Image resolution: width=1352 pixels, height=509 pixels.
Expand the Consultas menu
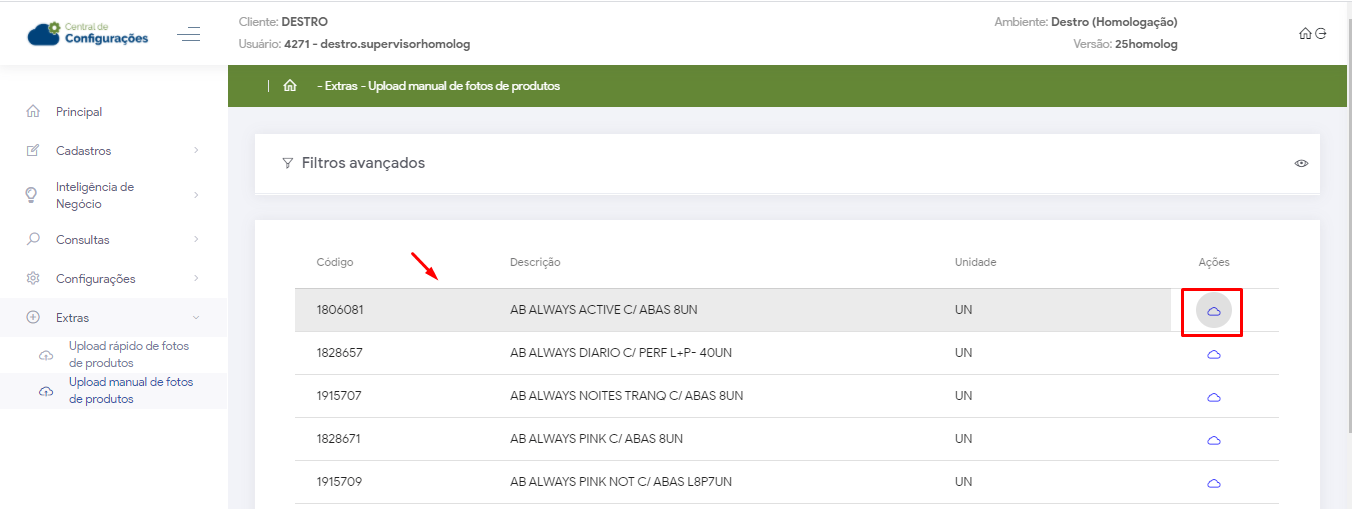click(112, 240)
